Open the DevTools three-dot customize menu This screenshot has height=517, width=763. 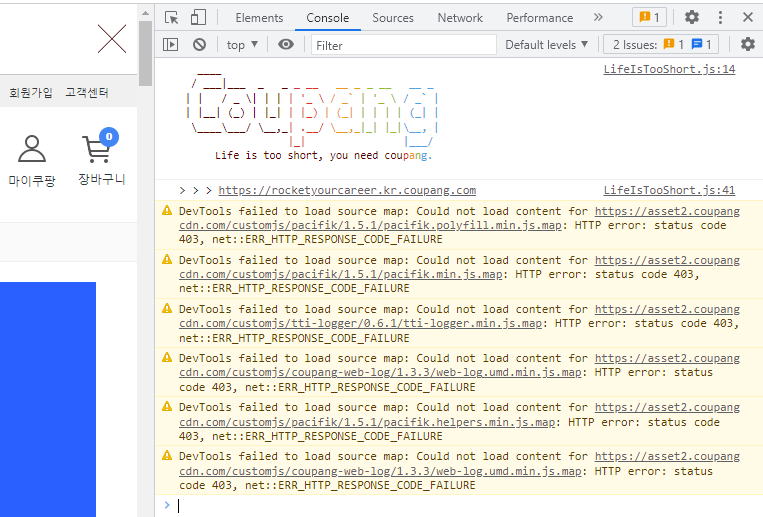pos(720,18)
